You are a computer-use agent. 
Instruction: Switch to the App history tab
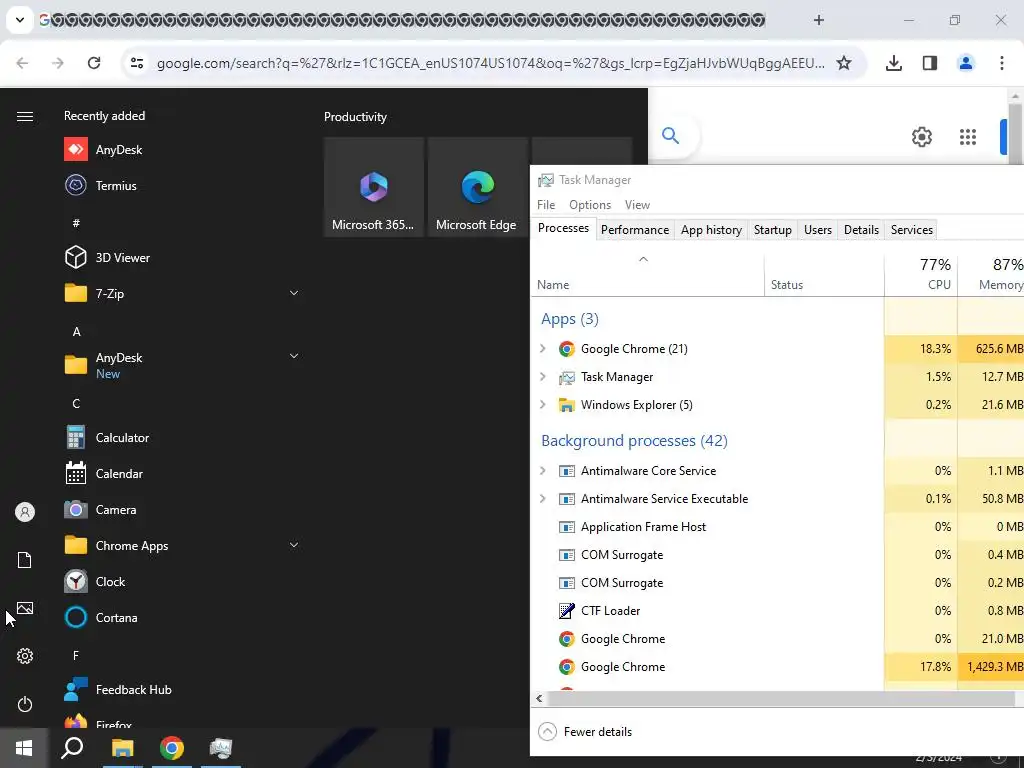711,230
